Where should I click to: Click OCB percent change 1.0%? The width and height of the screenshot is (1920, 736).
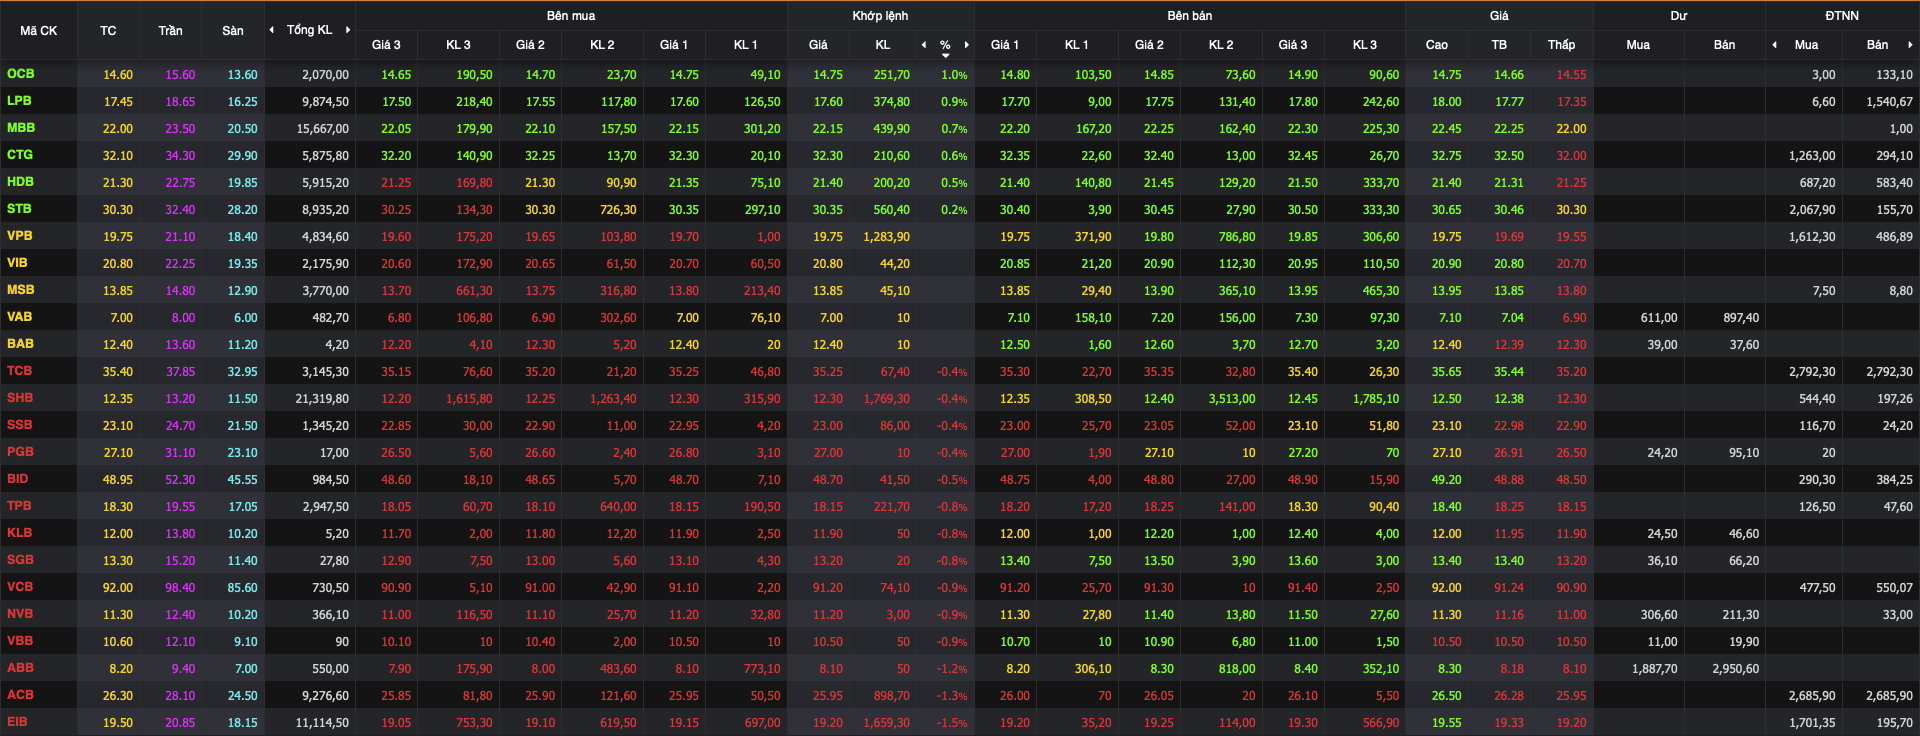[954, 75]
